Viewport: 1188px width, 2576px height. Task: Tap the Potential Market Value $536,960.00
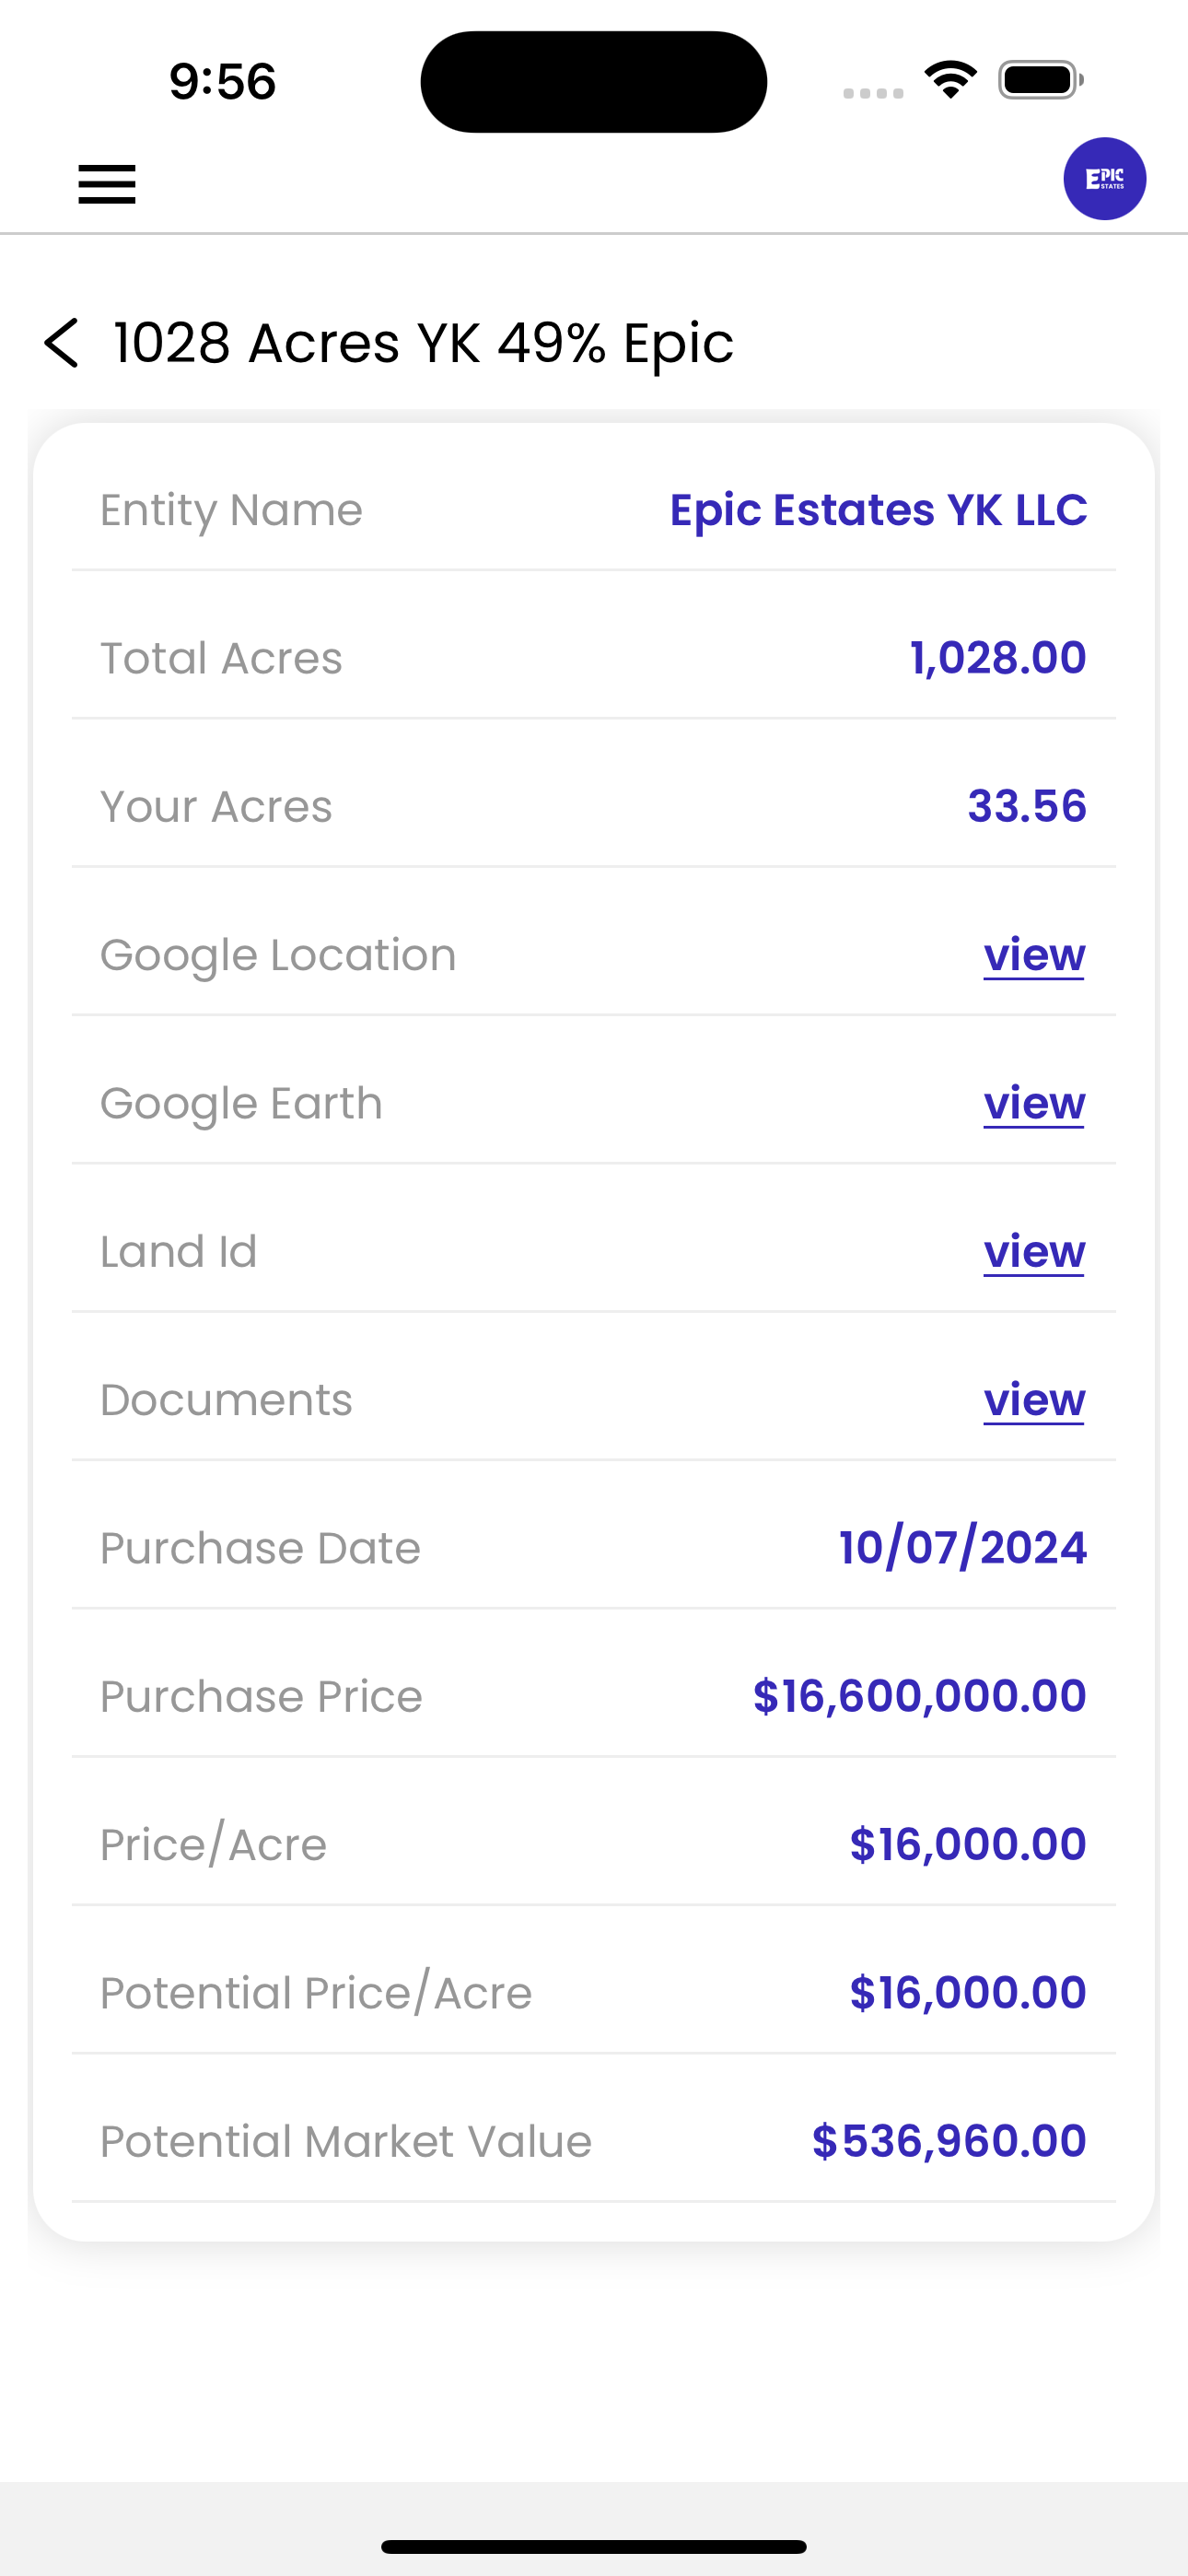[949, 2141]
